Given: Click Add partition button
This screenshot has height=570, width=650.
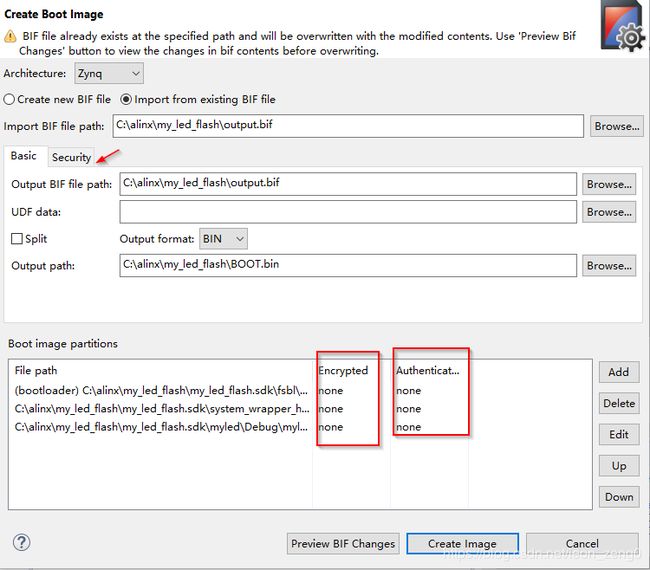Looking at the screenshot, I should (x=619, y=372).
